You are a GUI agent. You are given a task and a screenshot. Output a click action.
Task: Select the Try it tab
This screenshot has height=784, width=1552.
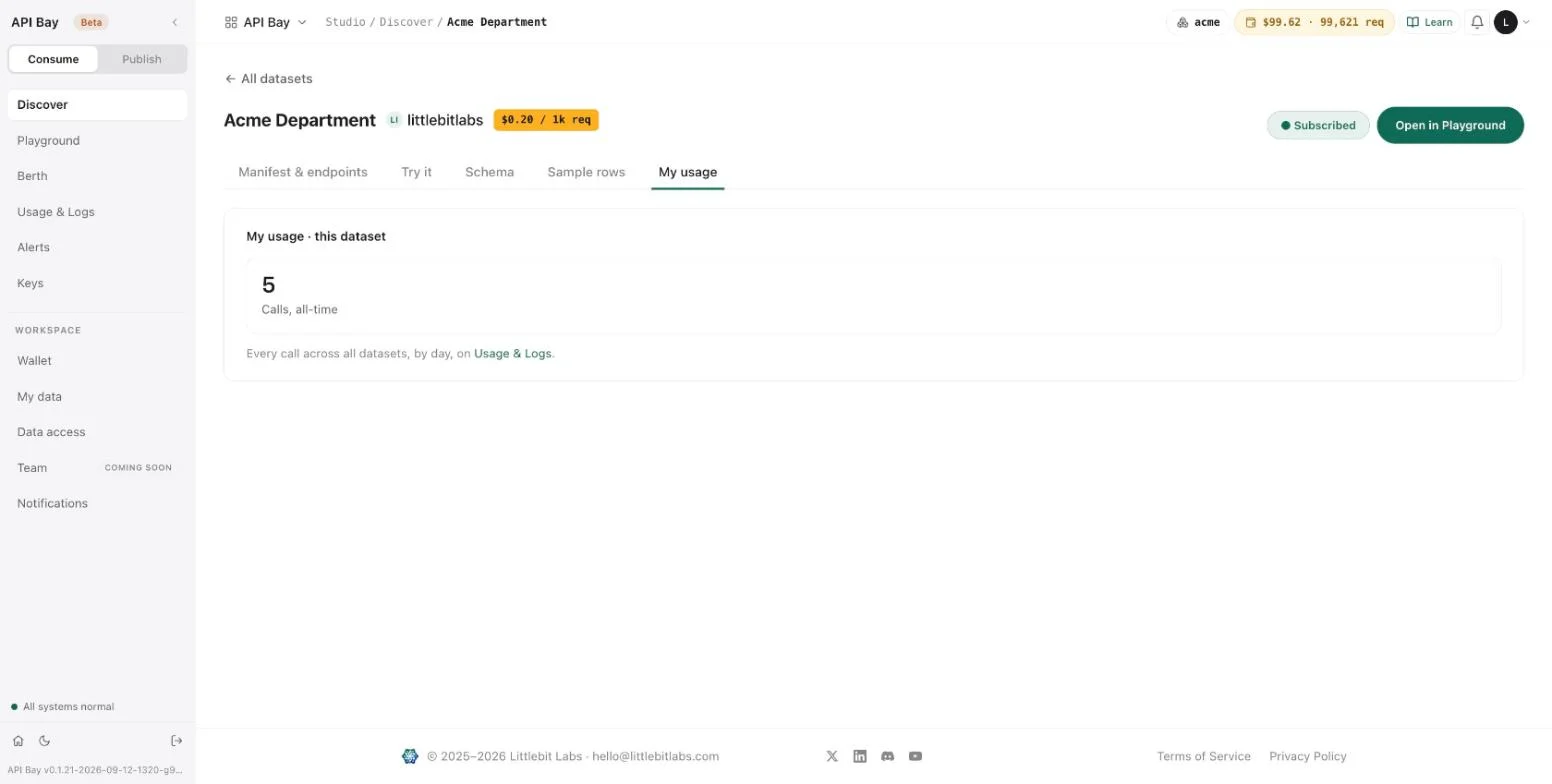point(417,172)
